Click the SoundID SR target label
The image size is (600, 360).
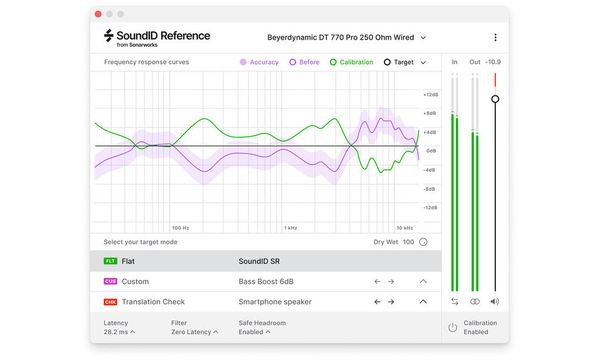(x=259, y=261)
